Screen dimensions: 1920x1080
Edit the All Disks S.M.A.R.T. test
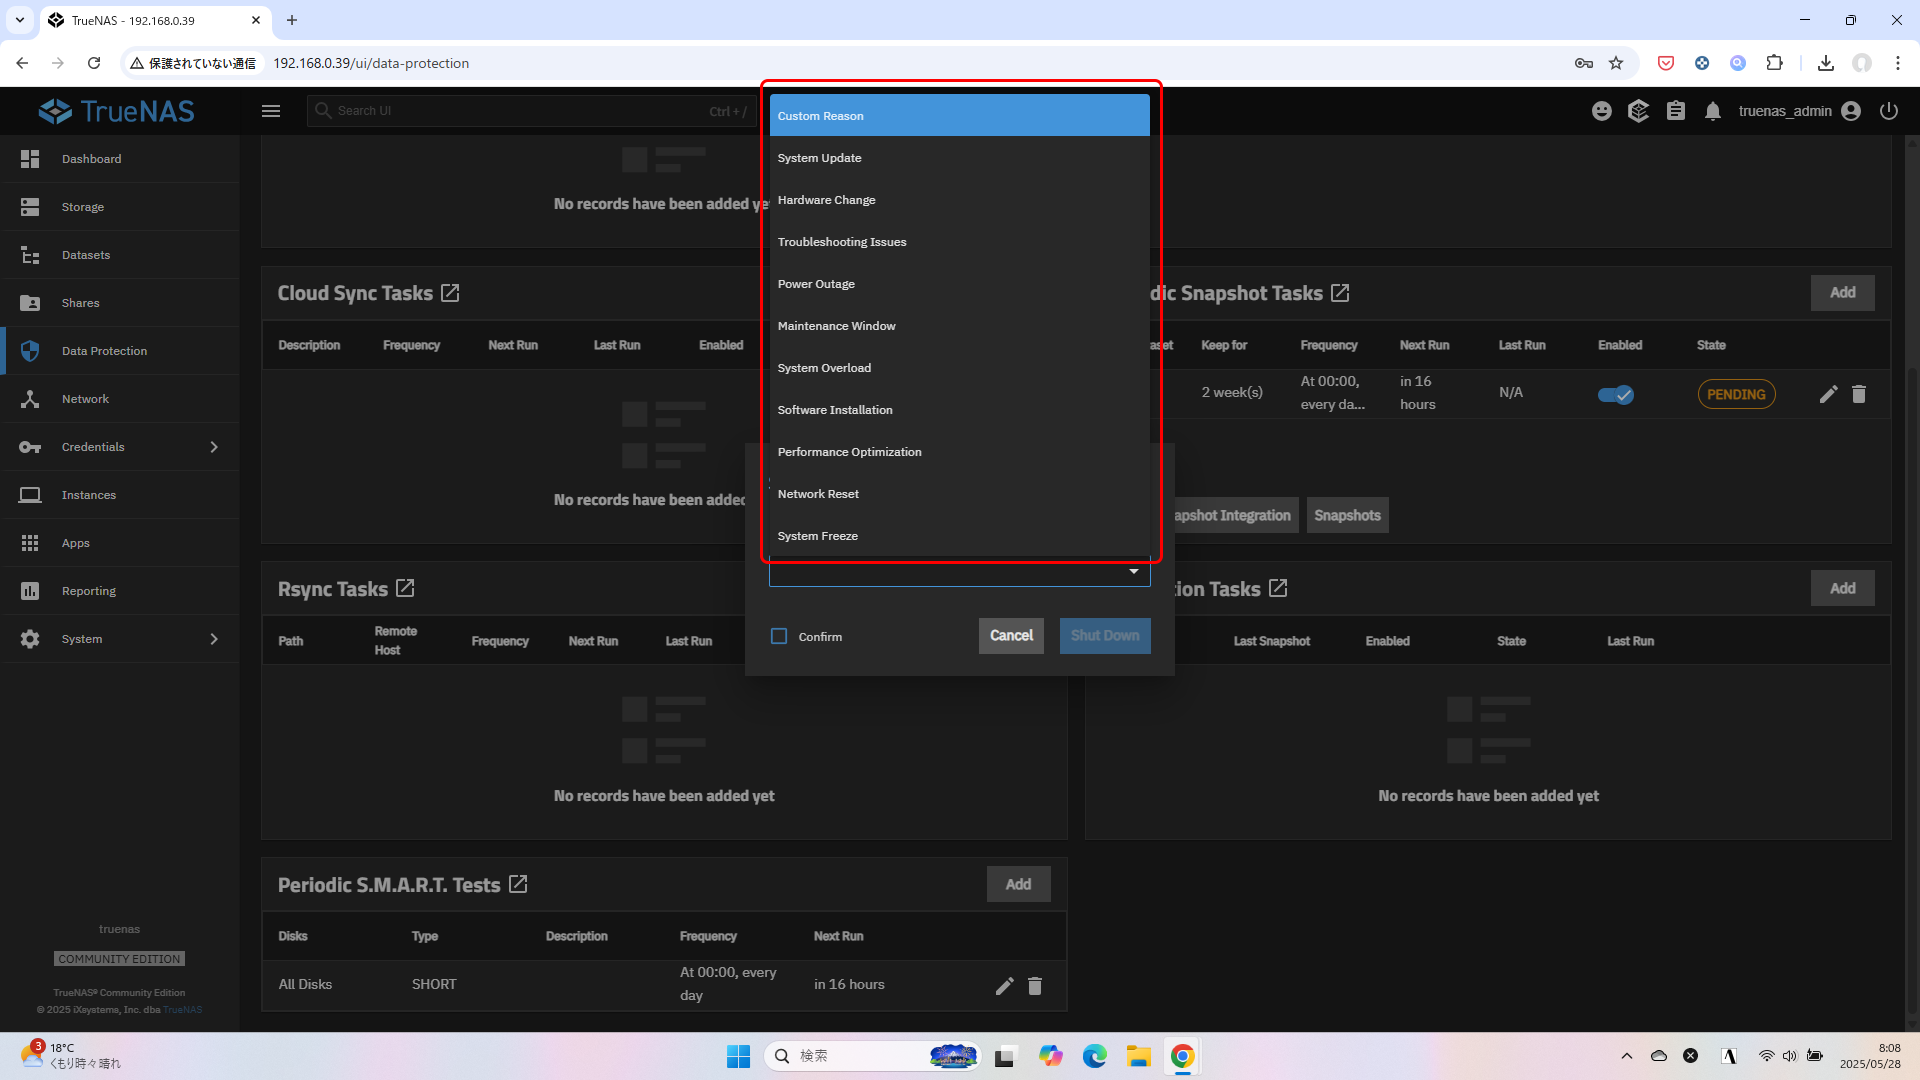coord(1005,986)
